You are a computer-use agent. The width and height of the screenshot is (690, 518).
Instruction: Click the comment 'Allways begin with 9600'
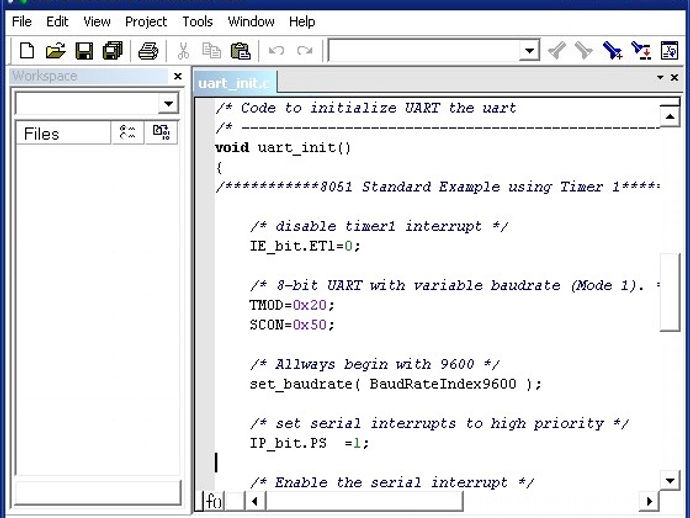point(375,364)
